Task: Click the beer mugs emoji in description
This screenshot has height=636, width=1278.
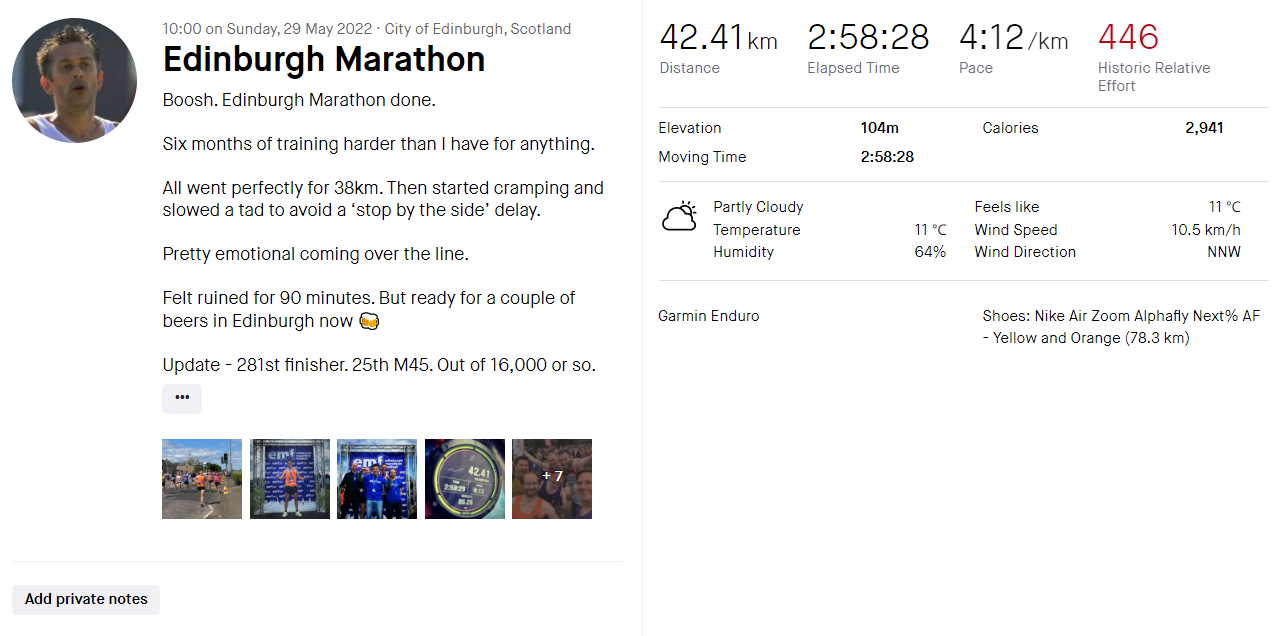Action: coord(369,322)
